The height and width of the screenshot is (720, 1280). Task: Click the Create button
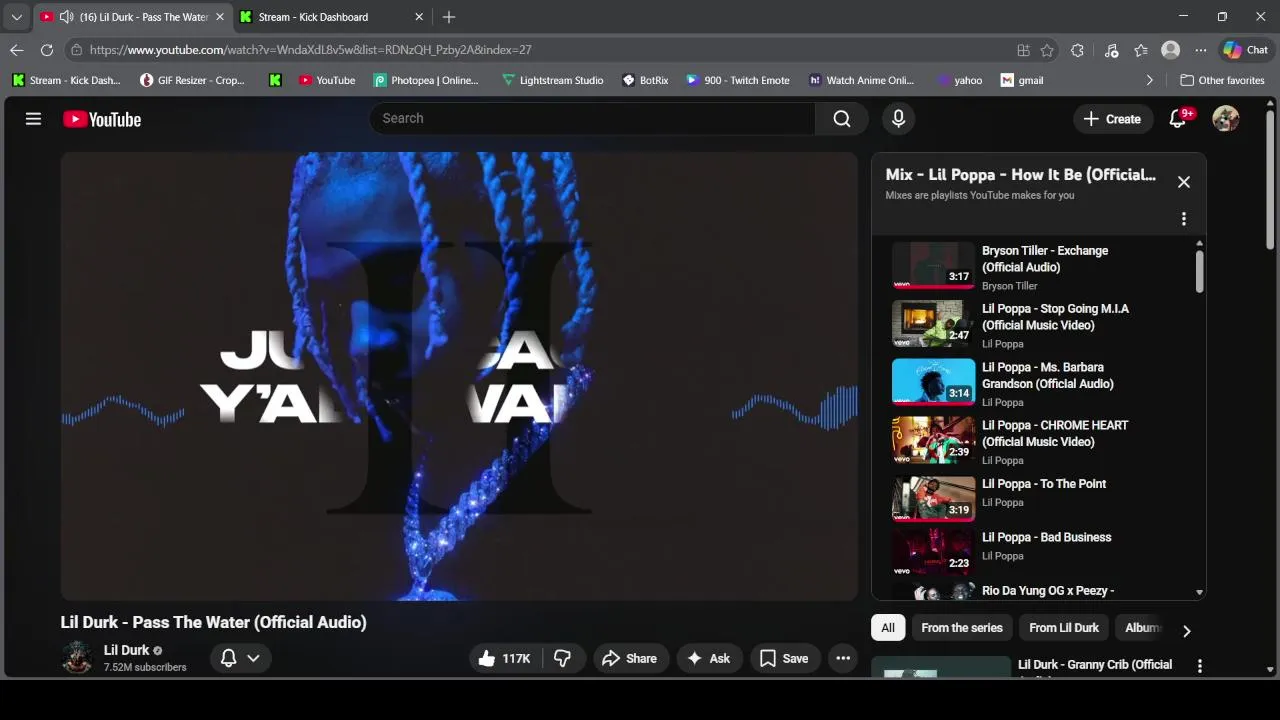click(1112, 119)
